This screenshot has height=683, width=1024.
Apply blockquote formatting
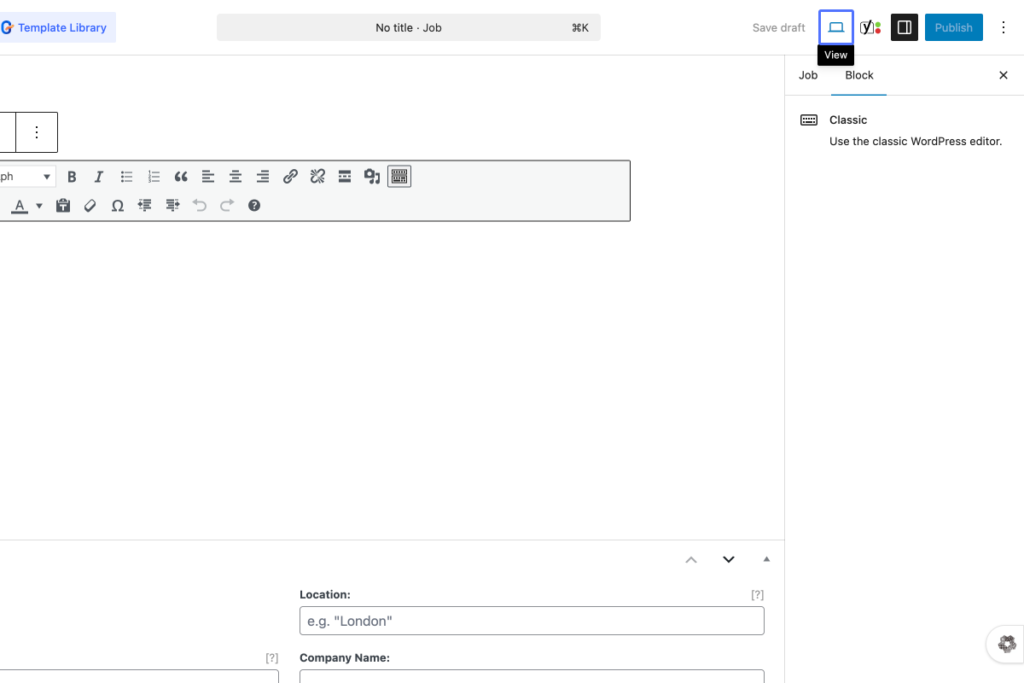pos(181,176)
